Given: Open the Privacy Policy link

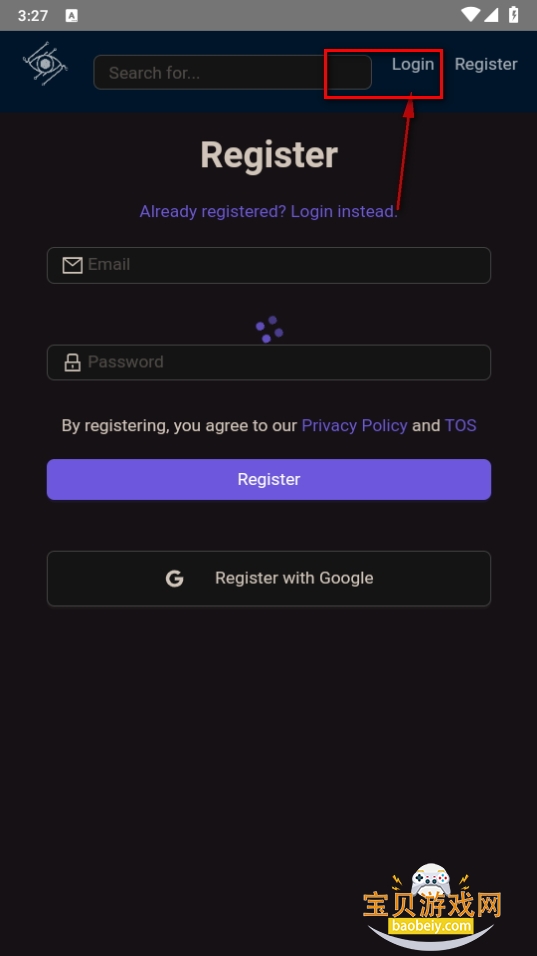Looking at the screenshot, I should point(354,426).
